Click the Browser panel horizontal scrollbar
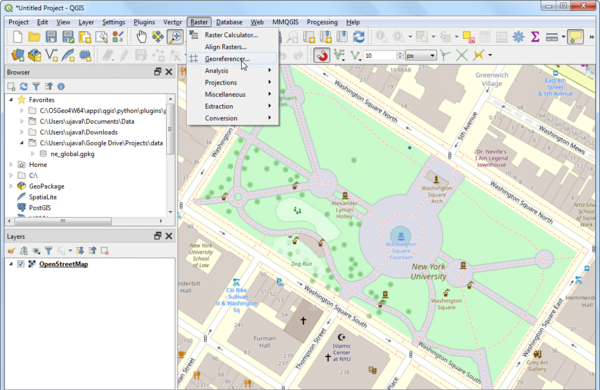Image resolution: width=600 pixels, height=390 pixels. [x=63, y=221]
